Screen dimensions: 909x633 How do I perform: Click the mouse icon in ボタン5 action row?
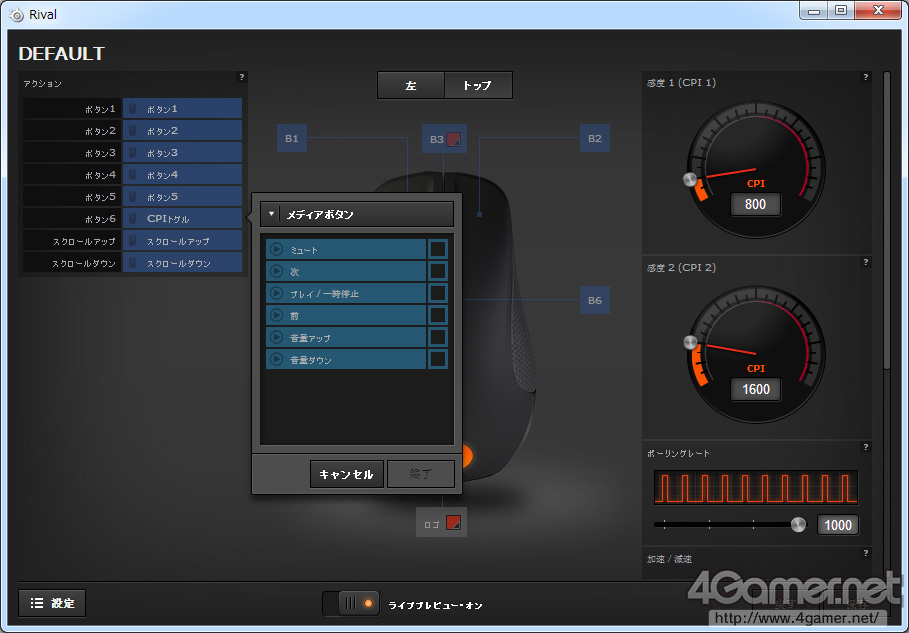tap(133, 197)
